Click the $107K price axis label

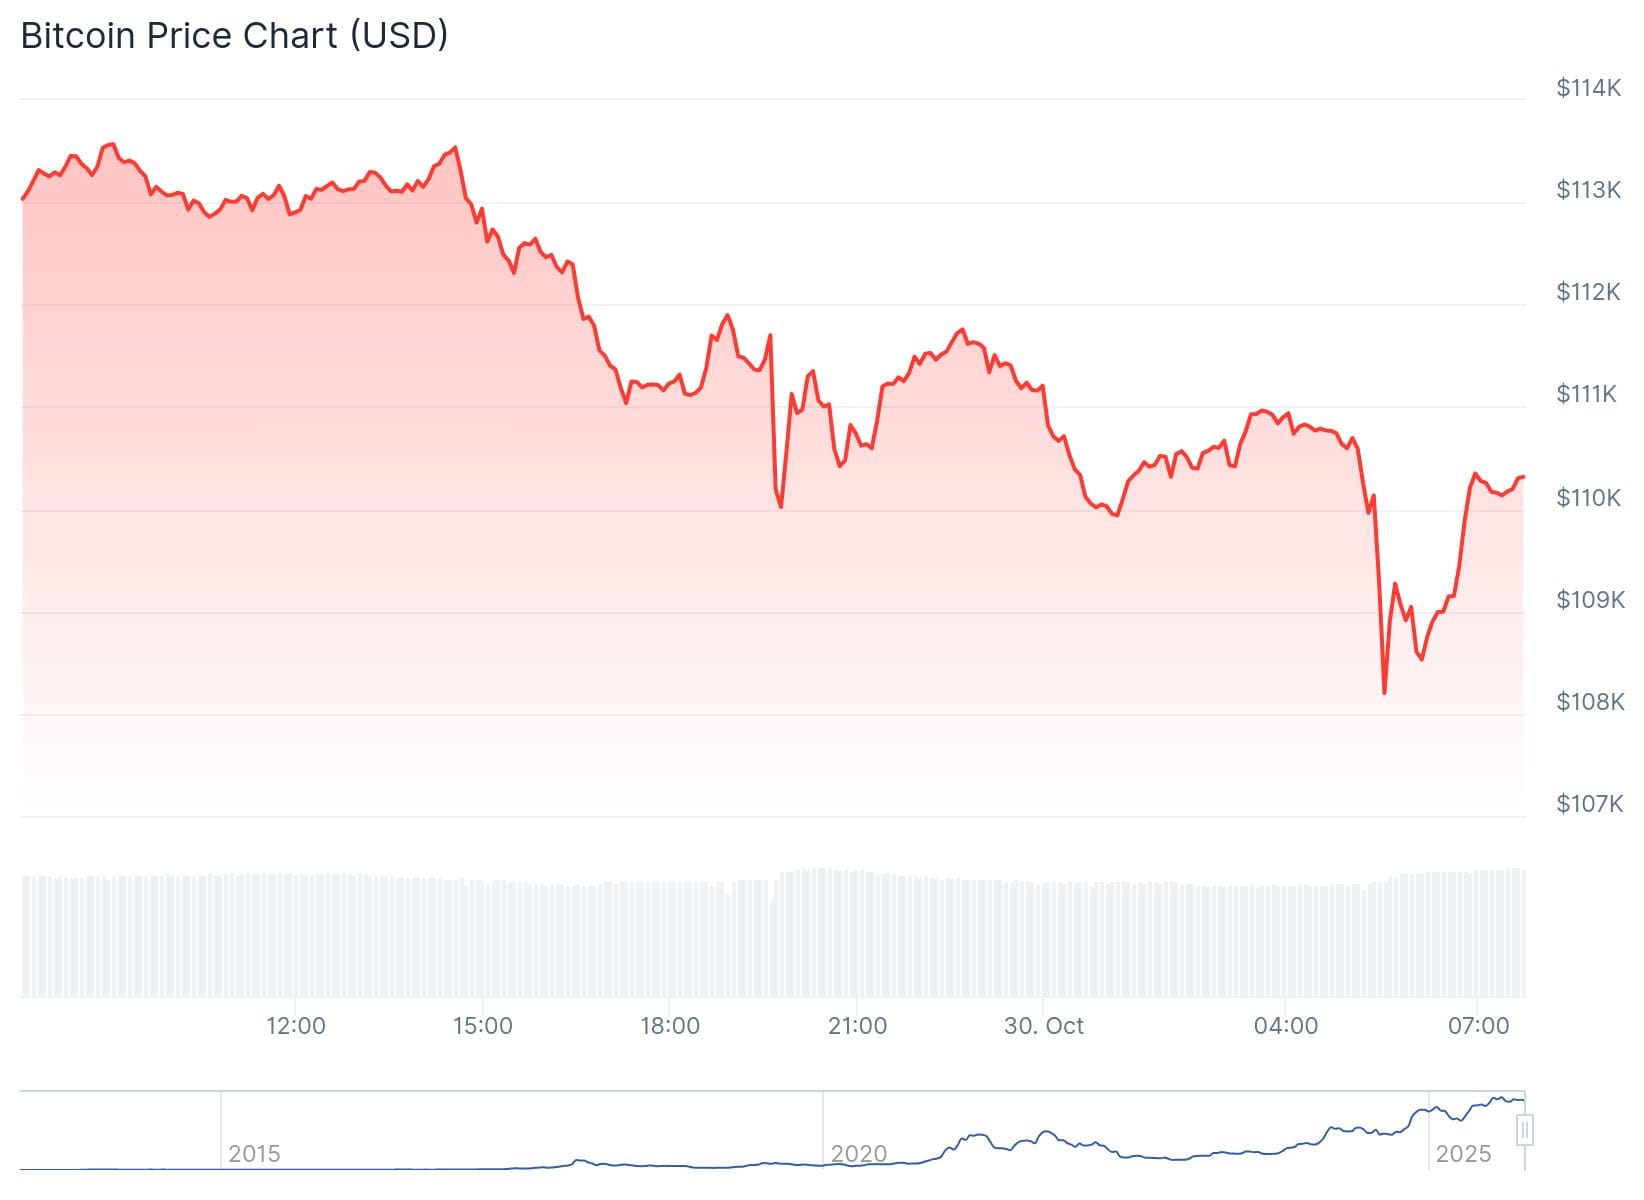(1589, 803)
